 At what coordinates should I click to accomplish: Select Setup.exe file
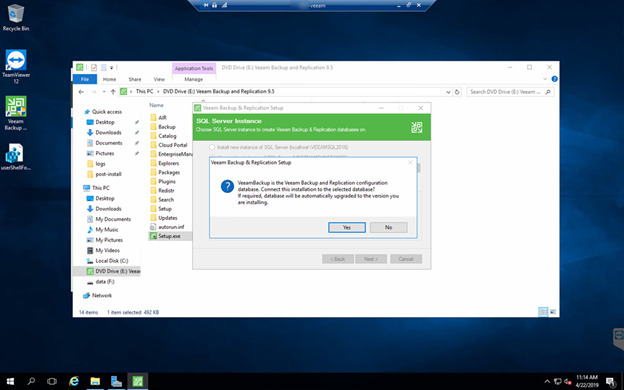(x=170, y=236)
